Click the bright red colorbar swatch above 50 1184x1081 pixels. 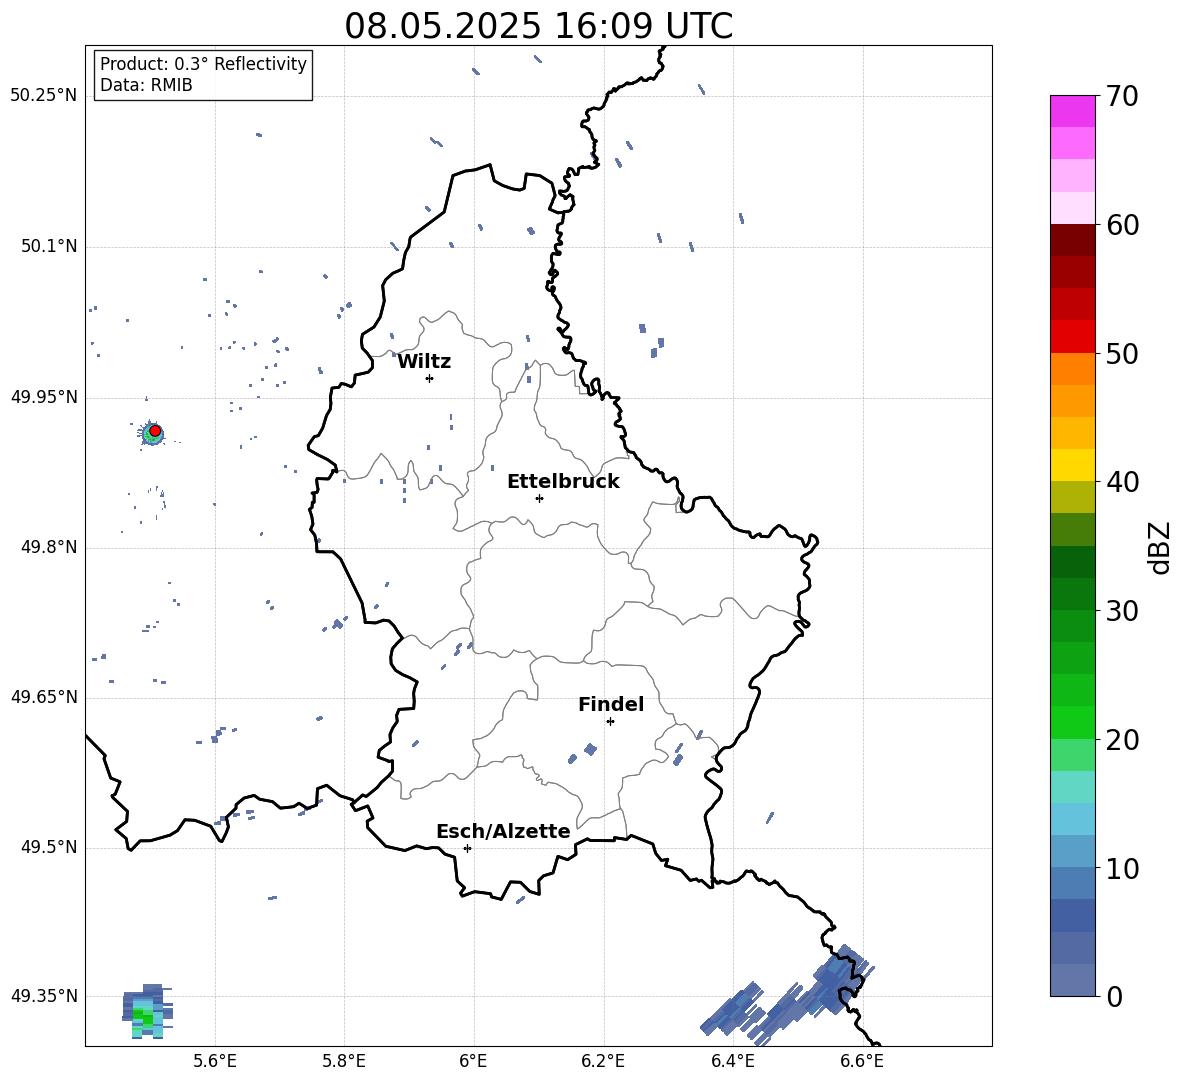1072,337
